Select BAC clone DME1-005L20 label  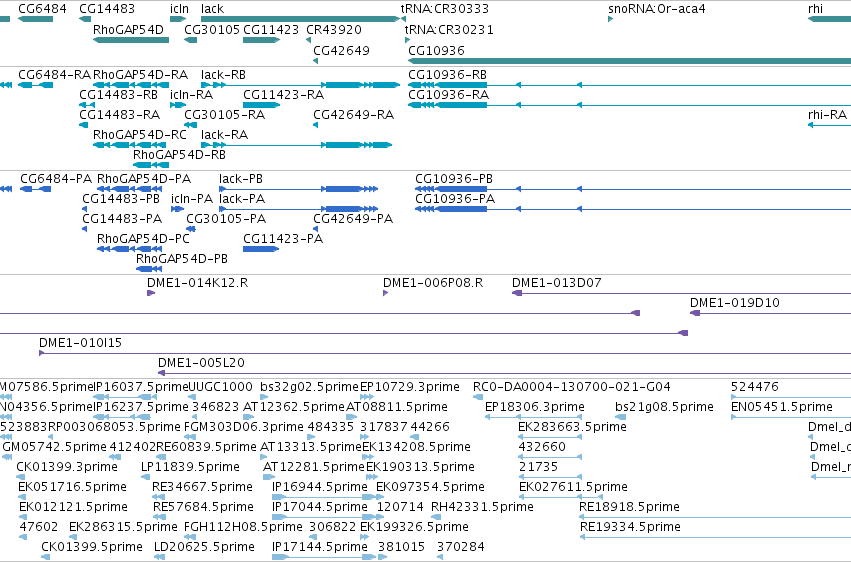coord(201,363)
